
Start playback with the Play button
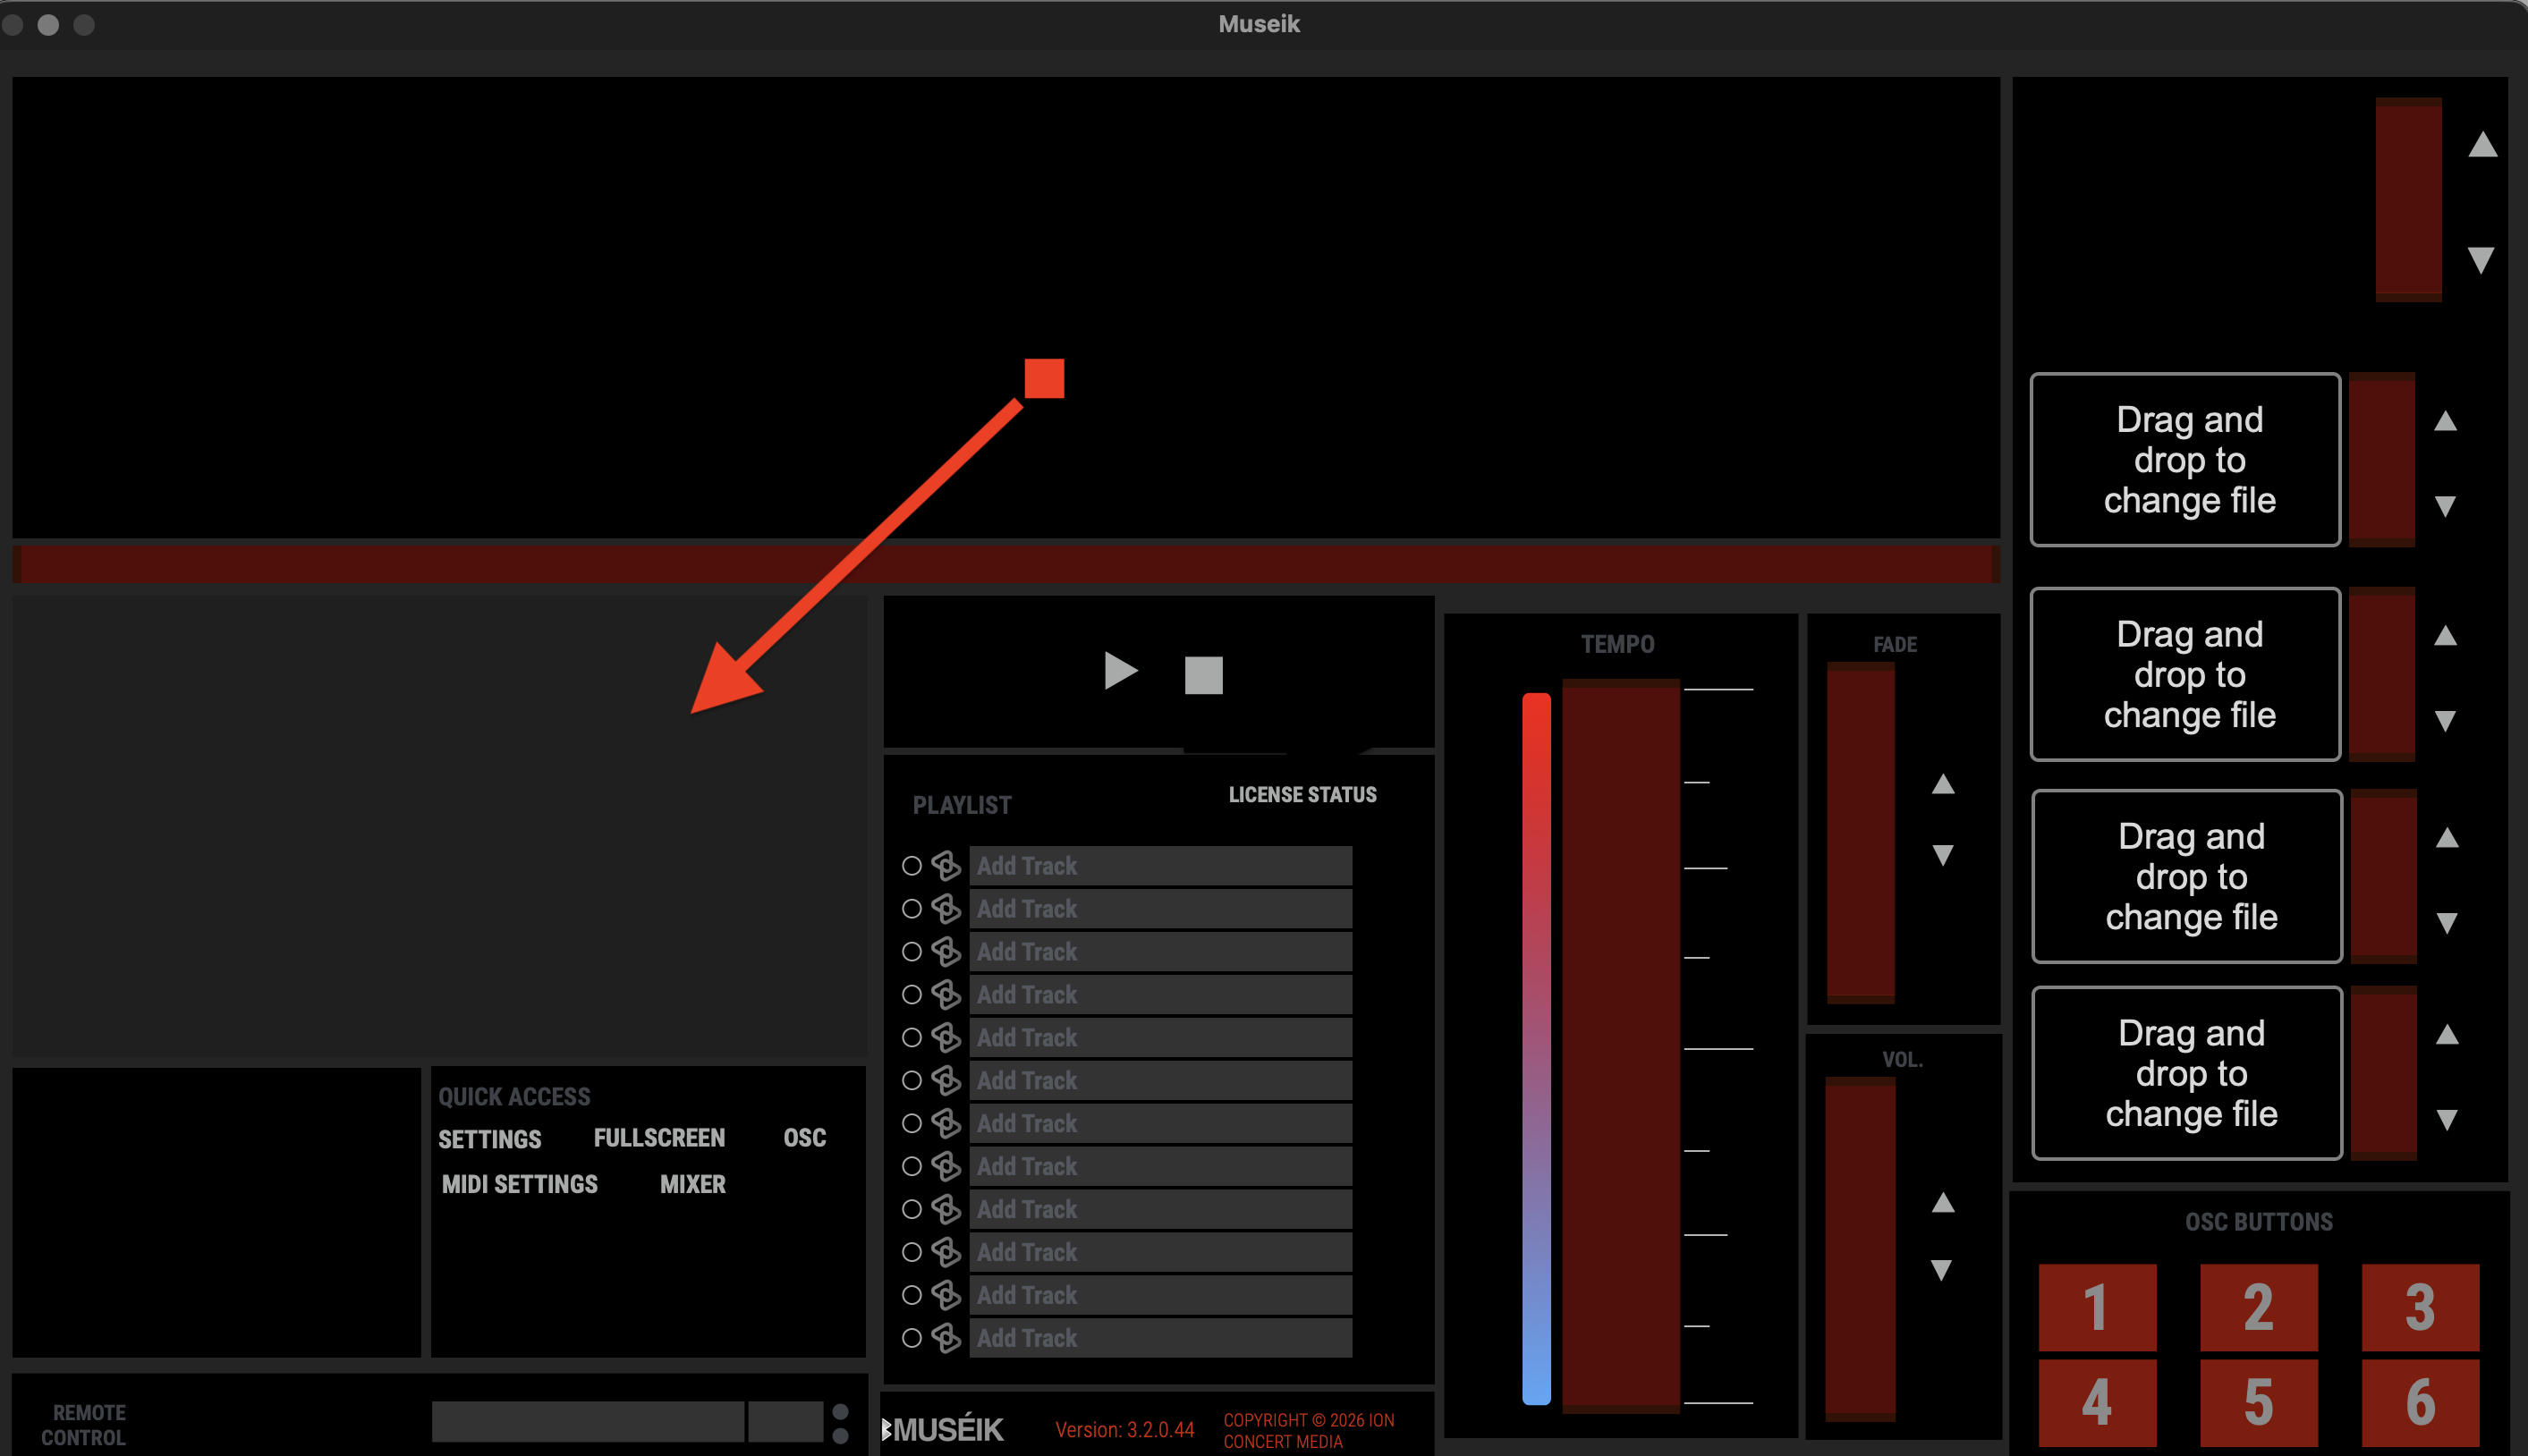(1120, 671)
